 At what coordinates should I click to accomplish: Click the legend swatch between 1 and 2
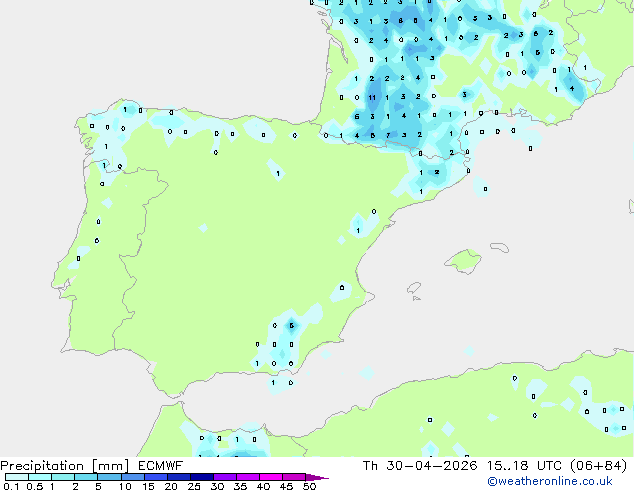[x=63, y=477]
